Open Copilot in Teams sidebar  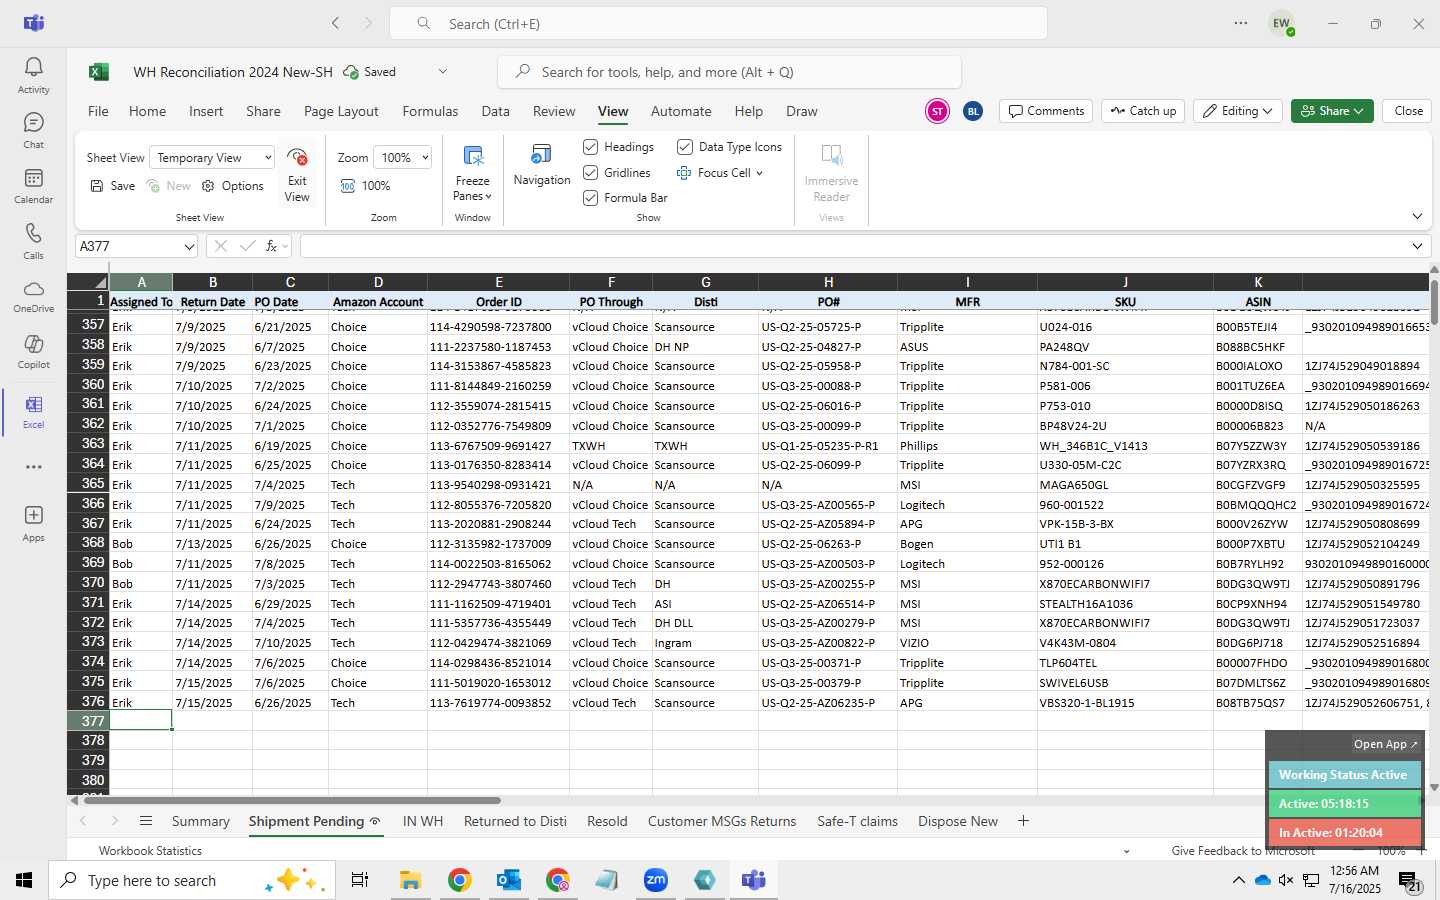point(33,351)
